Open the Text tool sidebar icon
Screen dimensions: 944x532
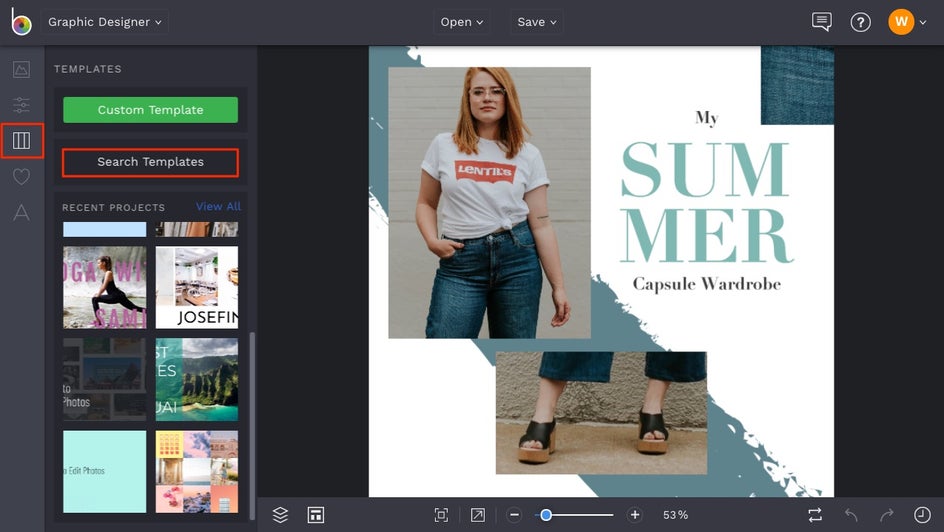click(x=21, y=213)
